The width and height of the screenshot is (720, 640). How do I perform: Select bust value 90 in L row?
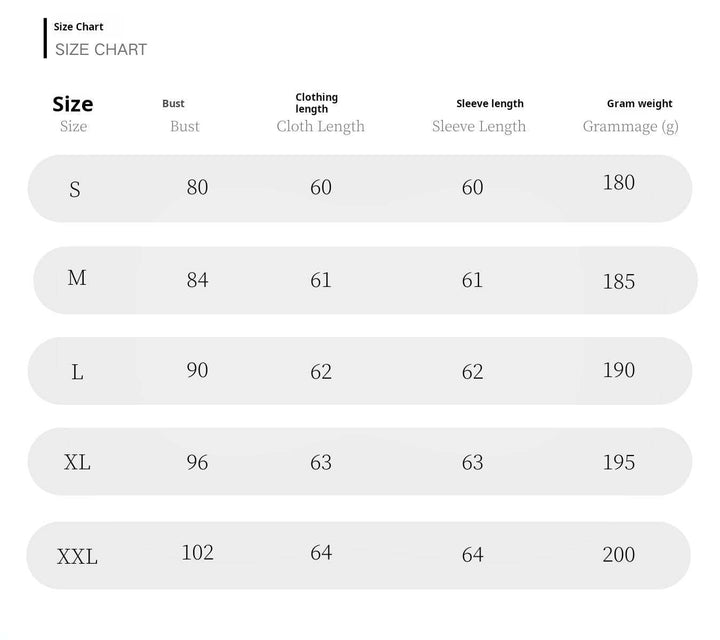click(x=197, y=370)
